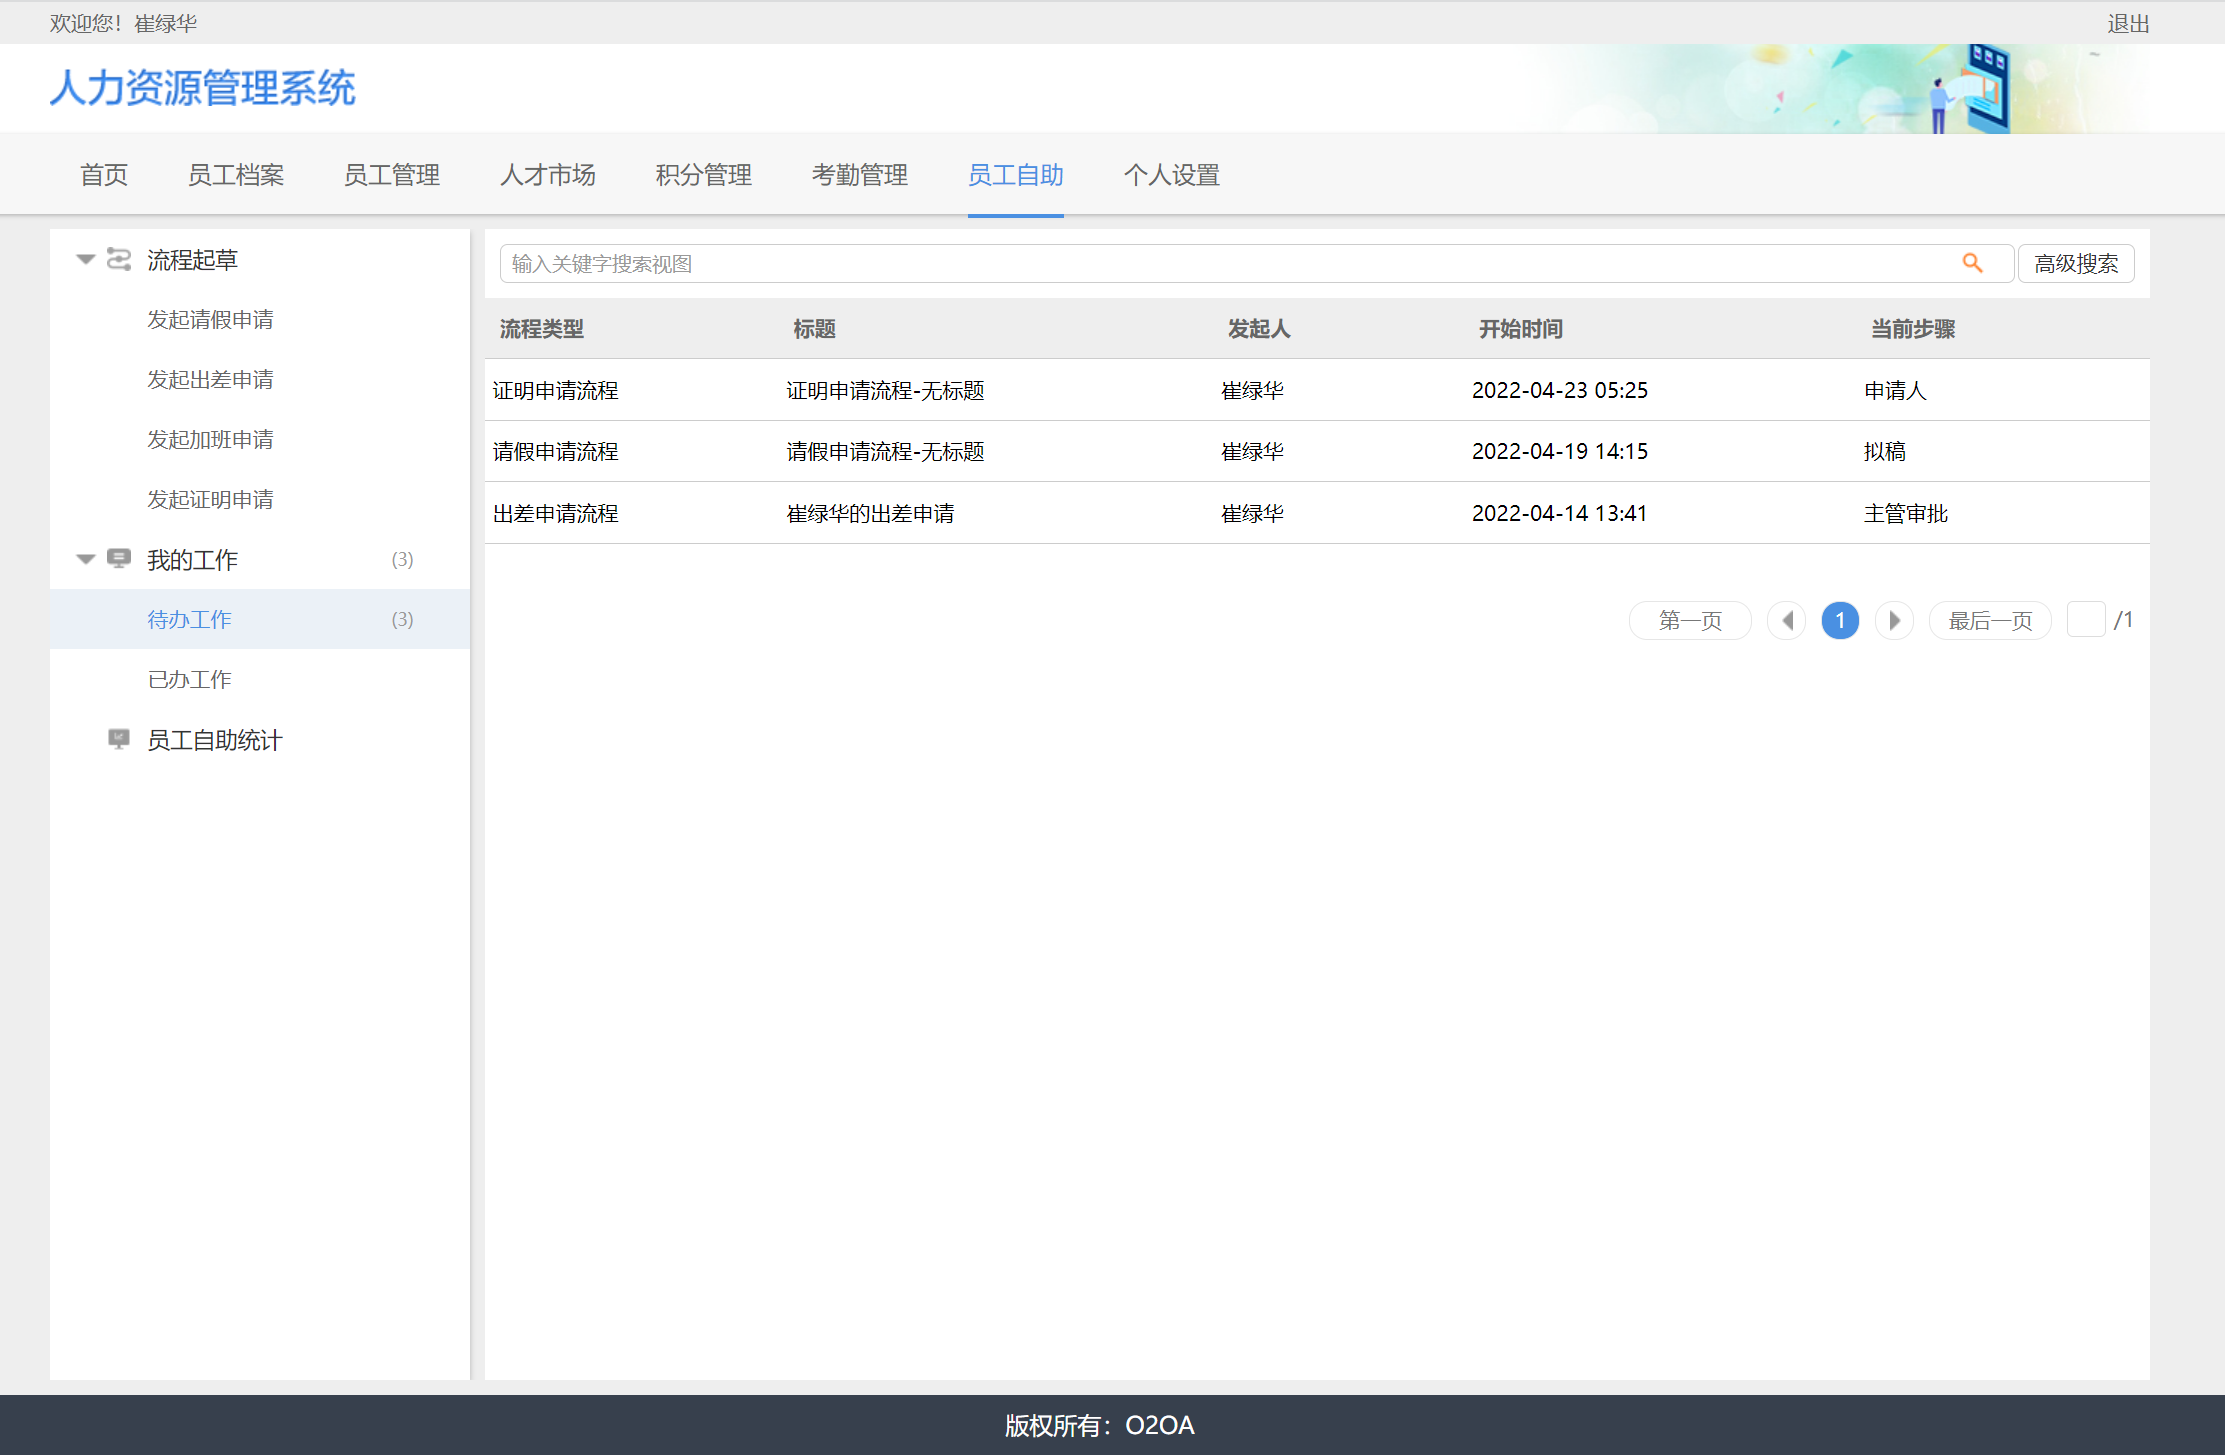Open the 个人设置 tab

pyautogui.click(x=1171, y=175)
